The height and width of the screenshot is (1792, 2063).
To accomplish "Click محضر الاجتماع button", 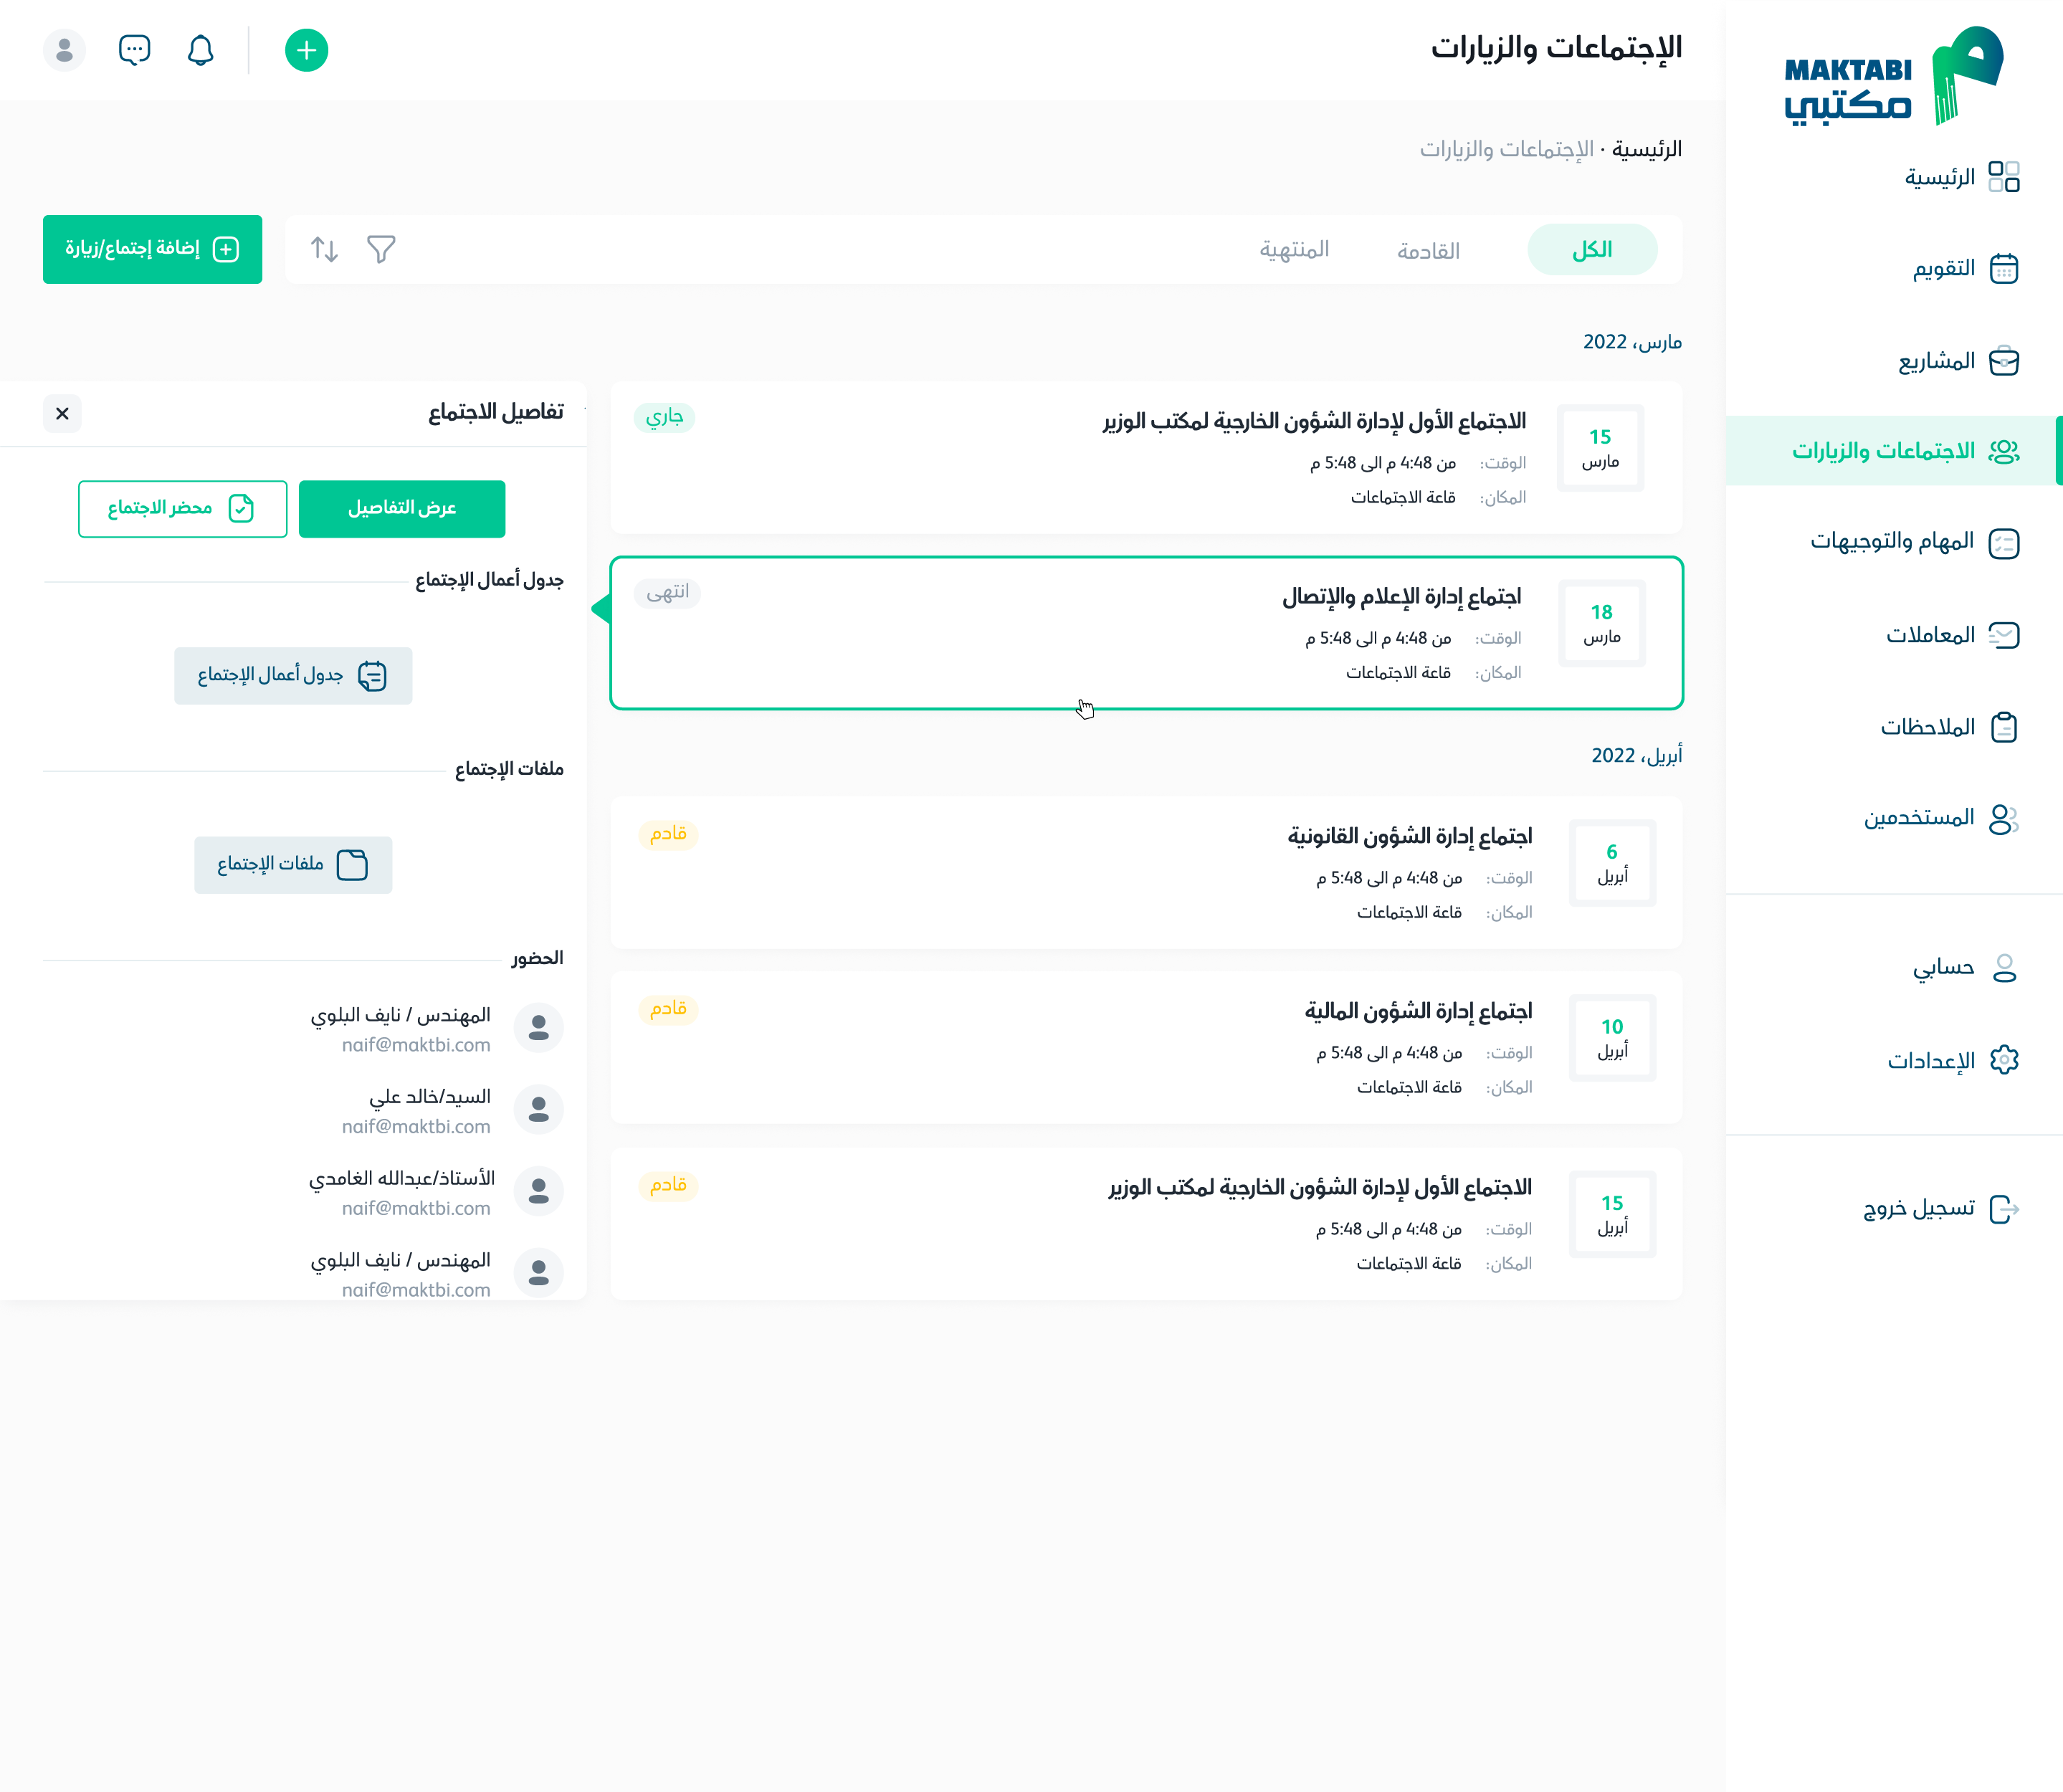I will point(183,509).
